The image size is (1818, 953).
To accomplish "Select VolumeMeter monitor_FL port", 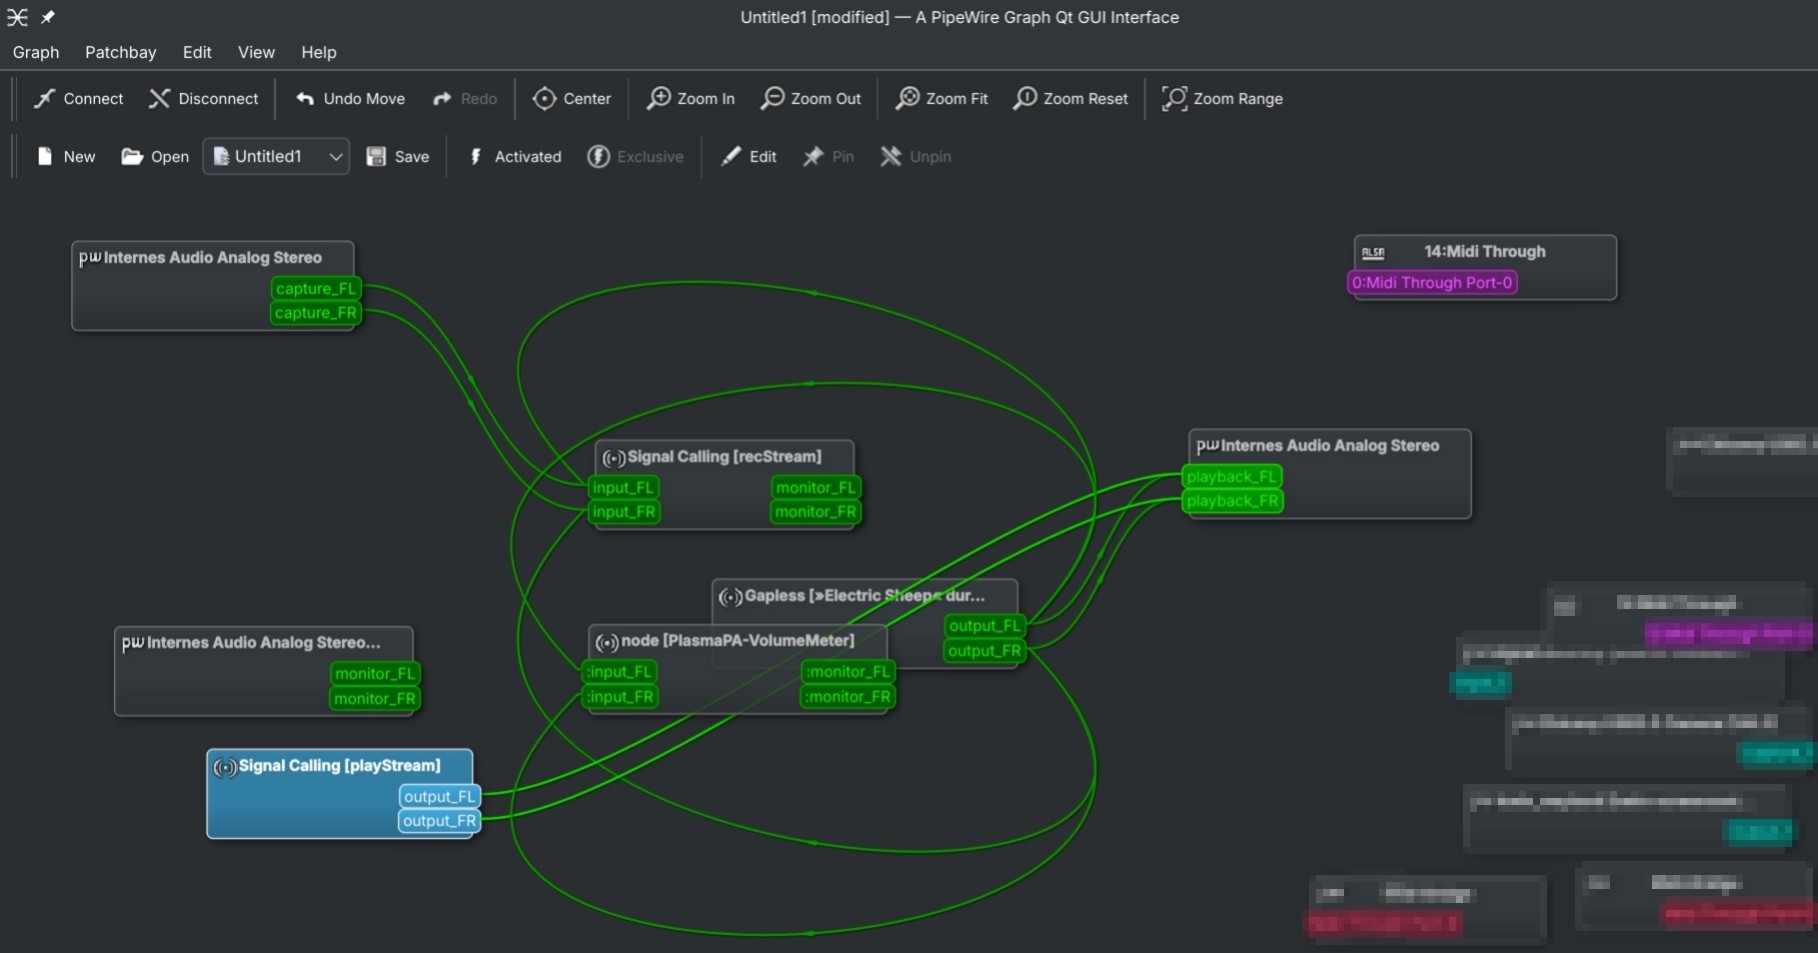I will (x=848, y=672).
